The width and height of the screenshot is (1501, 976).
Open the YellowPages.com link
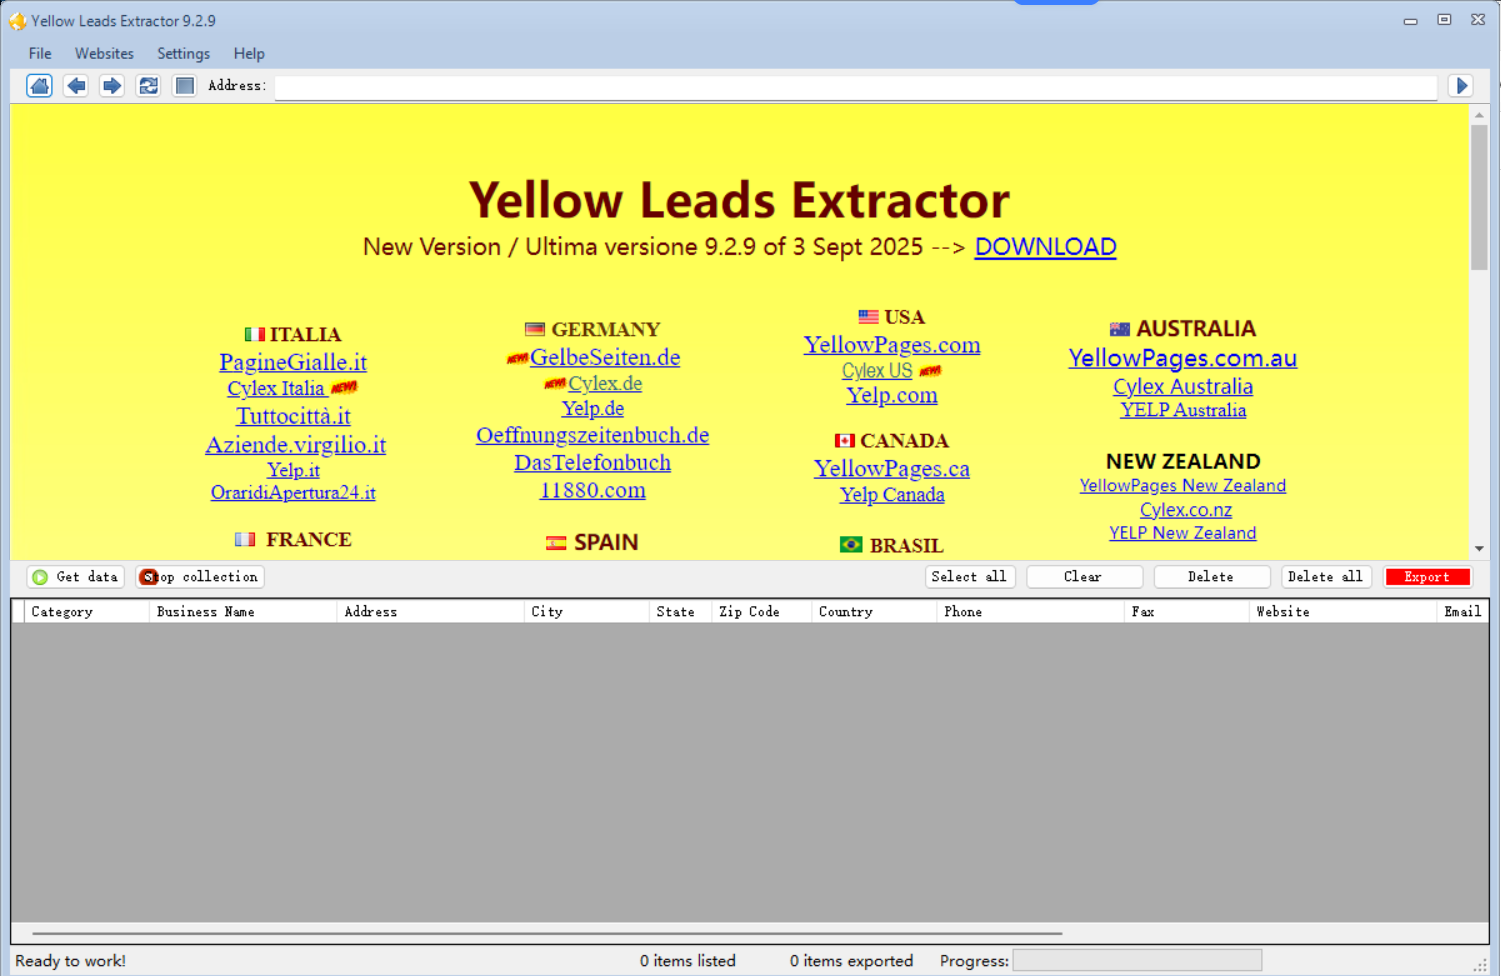tap(892, 345)
